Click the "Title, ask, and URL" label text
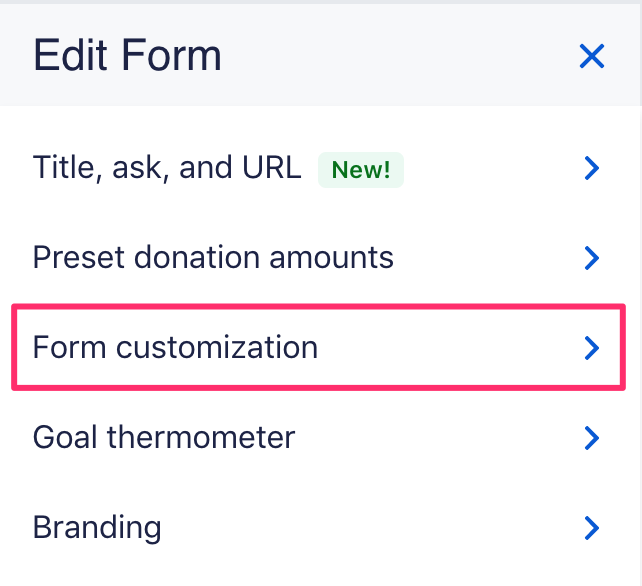The width and height of the screenshot is (642, 586). coord(167,168)
